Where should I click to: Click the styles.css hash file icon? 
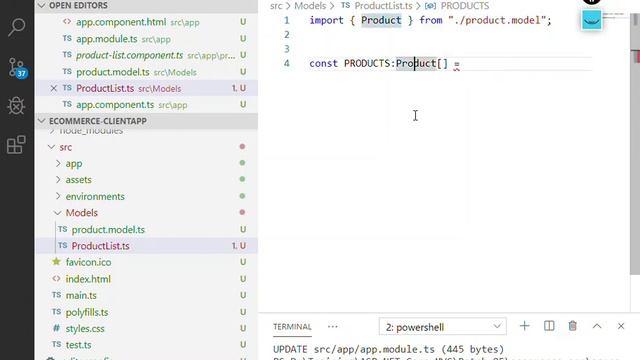(x=56, y=328)
